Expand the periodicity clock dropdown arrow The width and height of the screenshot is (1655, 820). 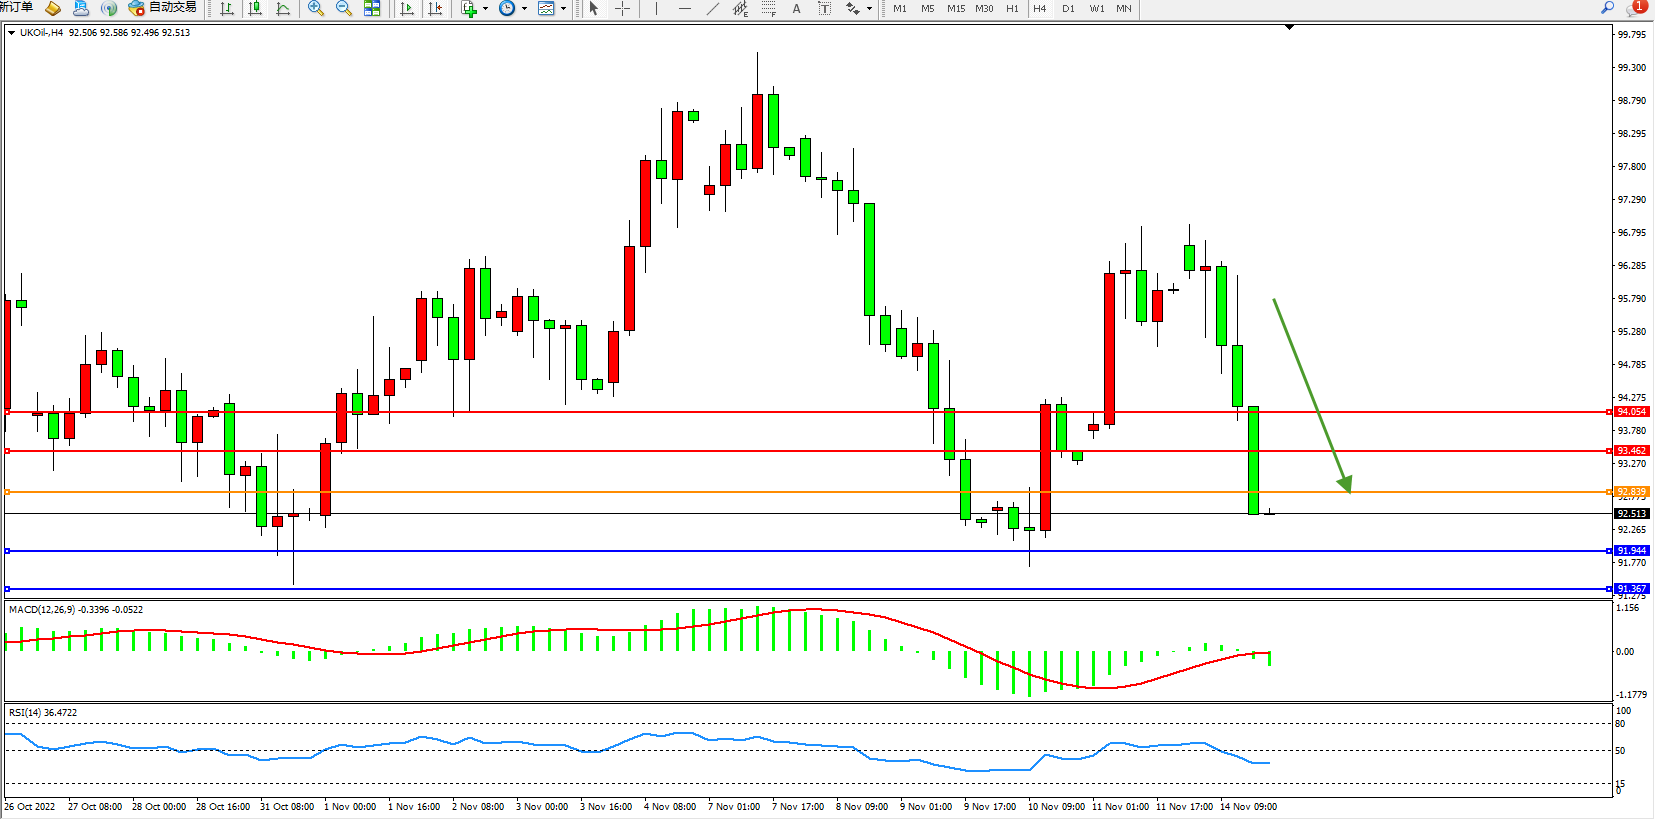tap(524, 9)
